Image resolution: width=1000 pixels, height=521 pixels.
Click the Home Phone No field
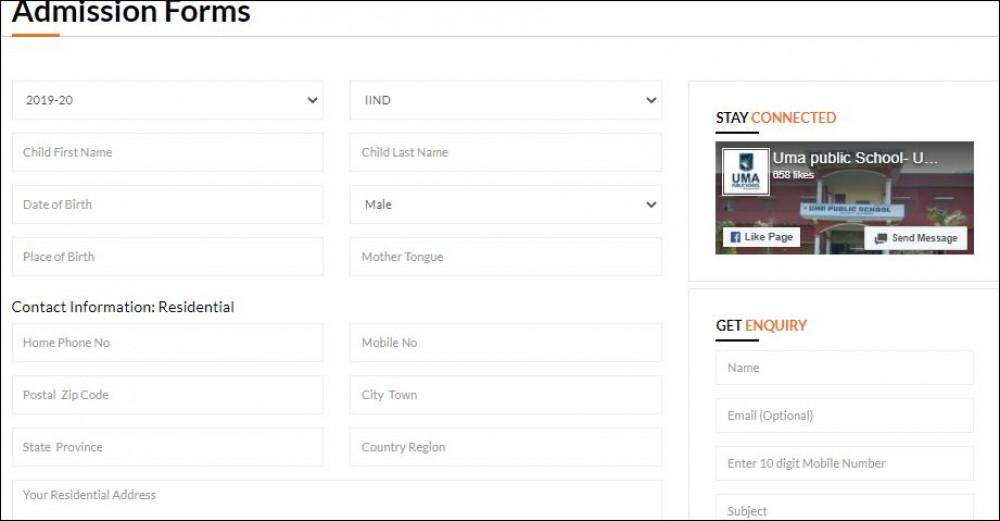167,342
